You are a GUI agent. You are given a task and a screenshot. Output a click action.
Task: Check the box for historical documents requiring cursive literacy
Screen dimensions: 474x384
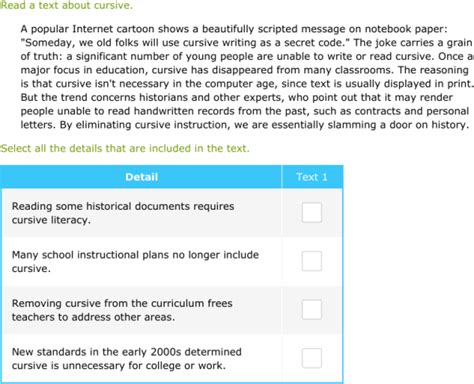[x=312, y=212]
